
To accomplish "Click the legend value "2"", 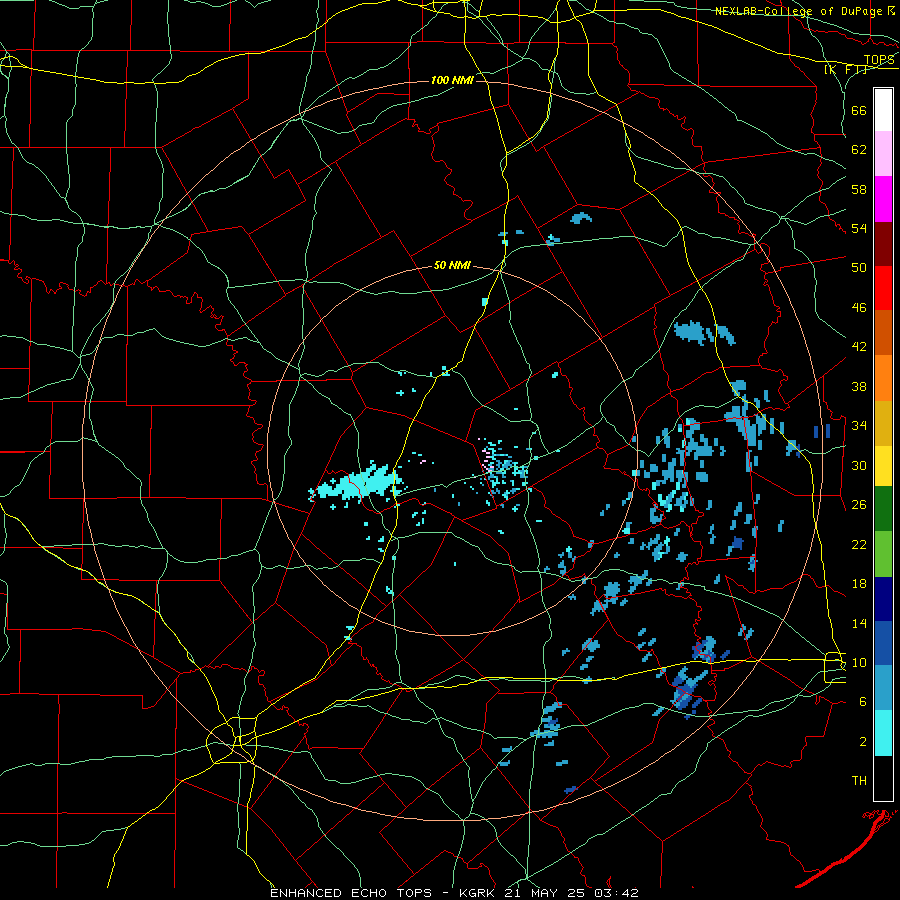I will tap(862, 742).
